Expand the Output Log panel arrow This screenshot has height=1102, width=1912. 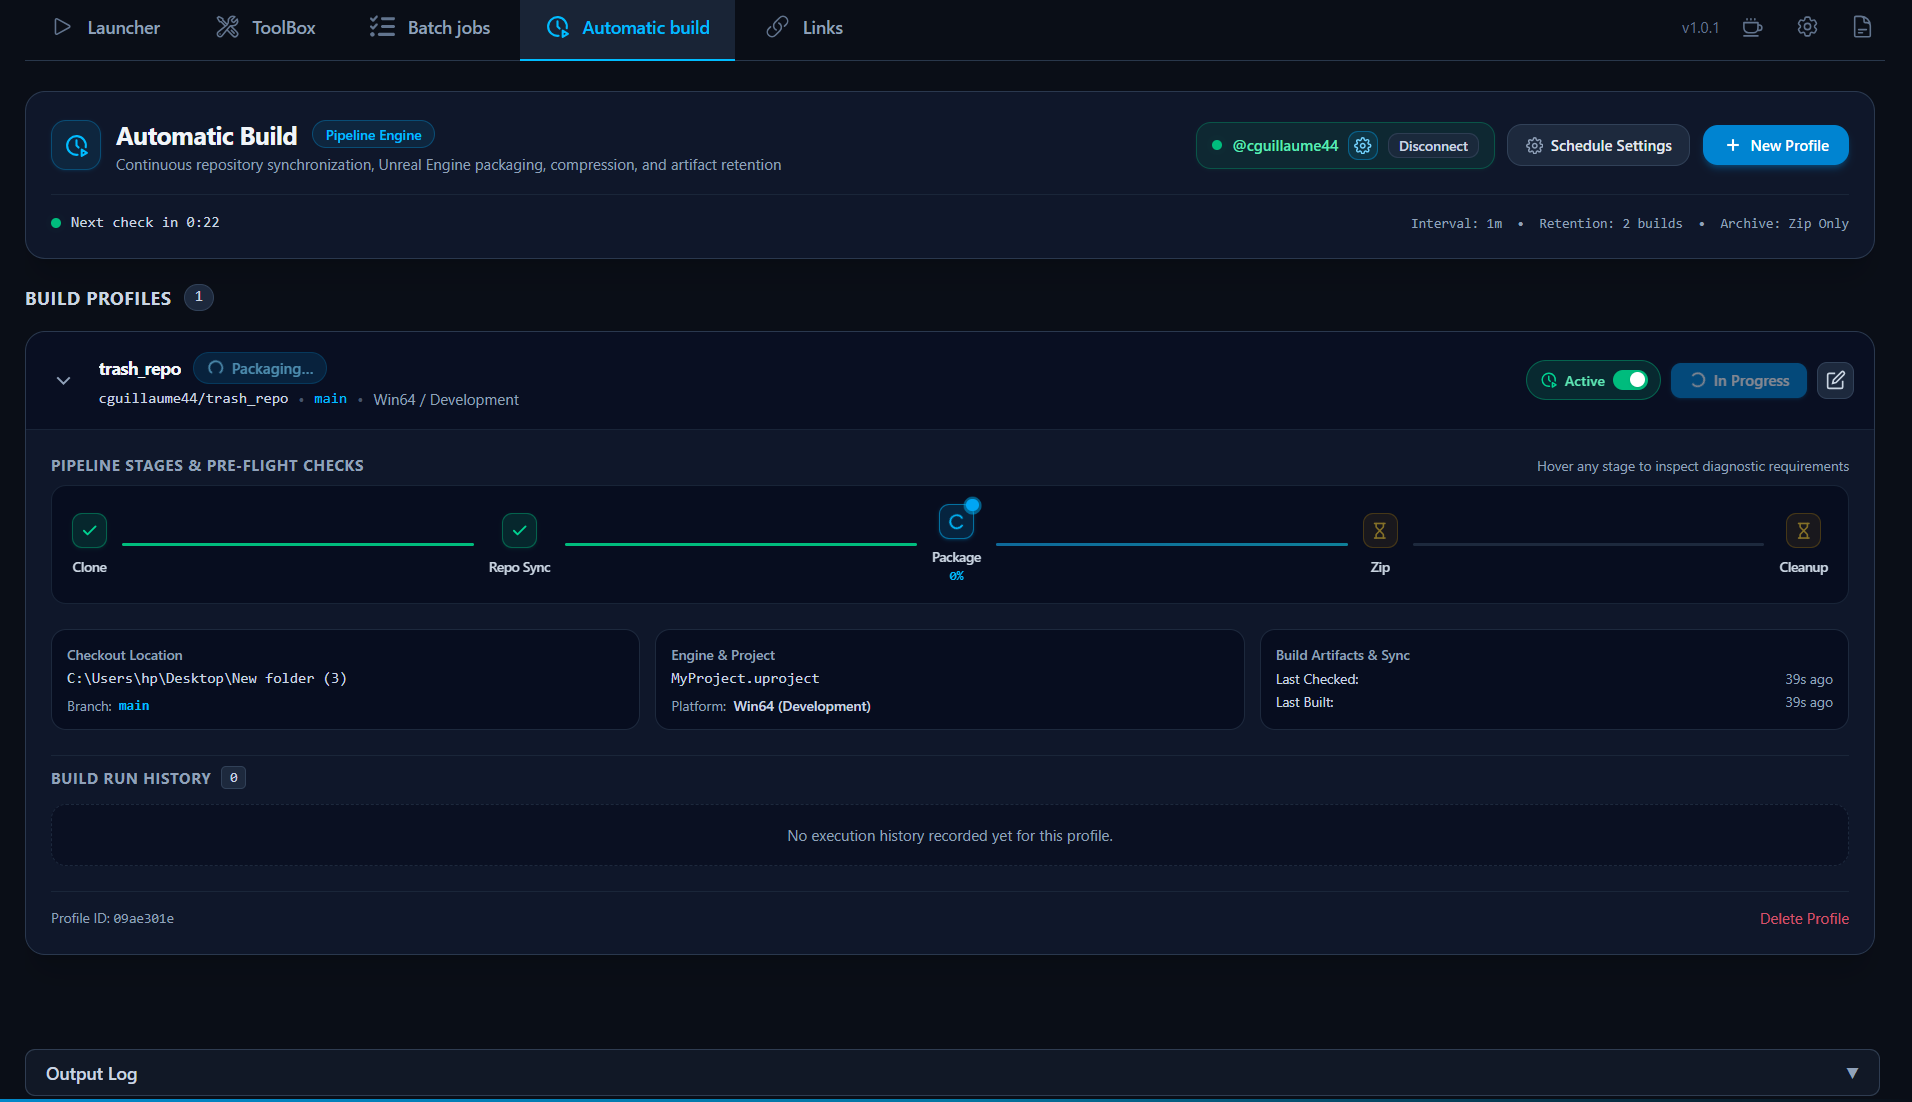pos(1852,1073)
